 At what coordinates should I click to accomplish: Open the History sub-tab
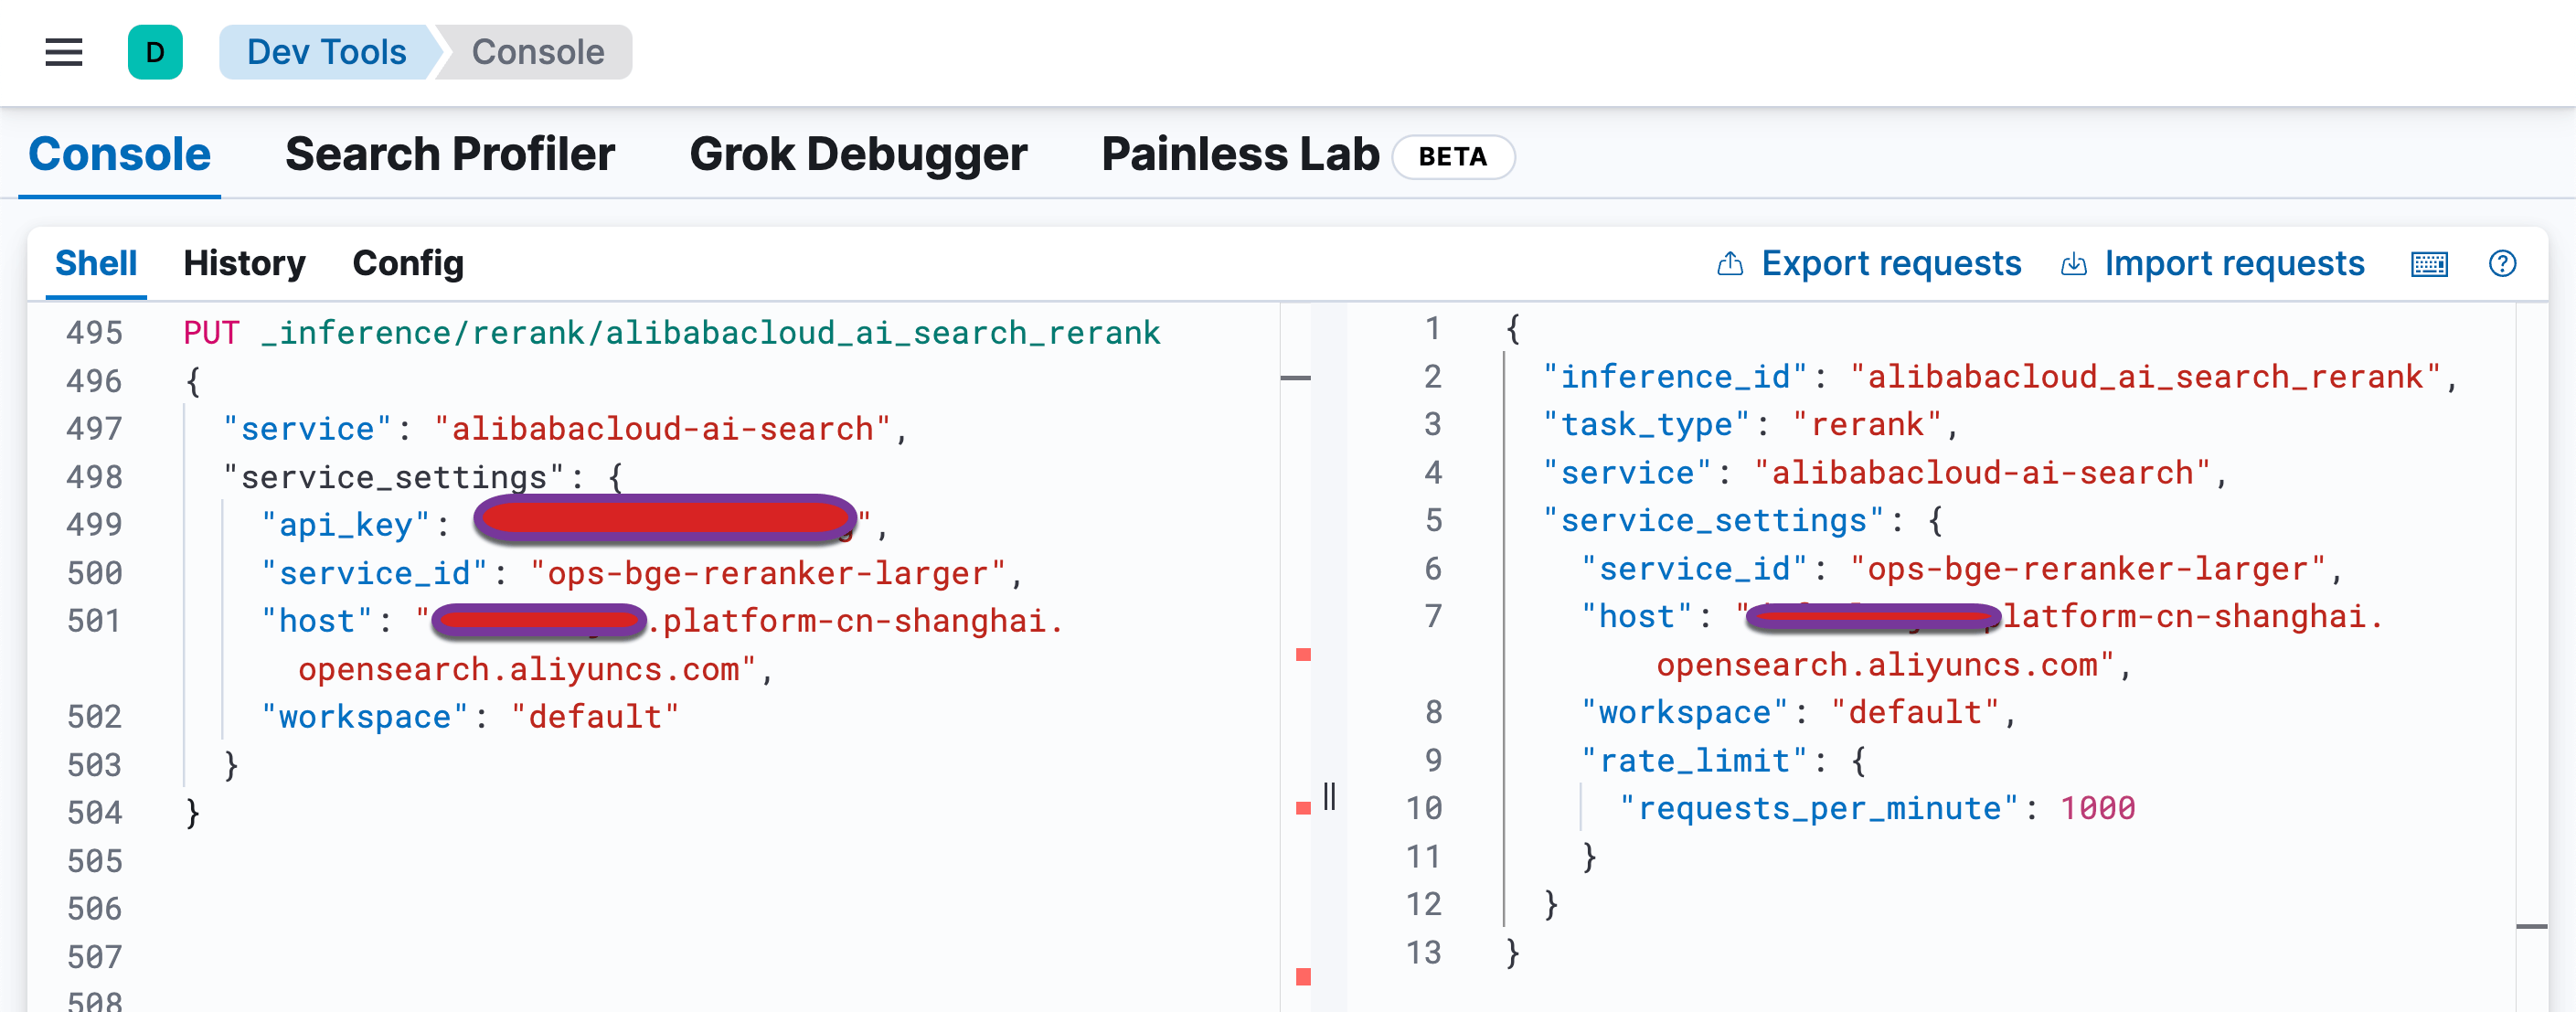coord(244,264)
